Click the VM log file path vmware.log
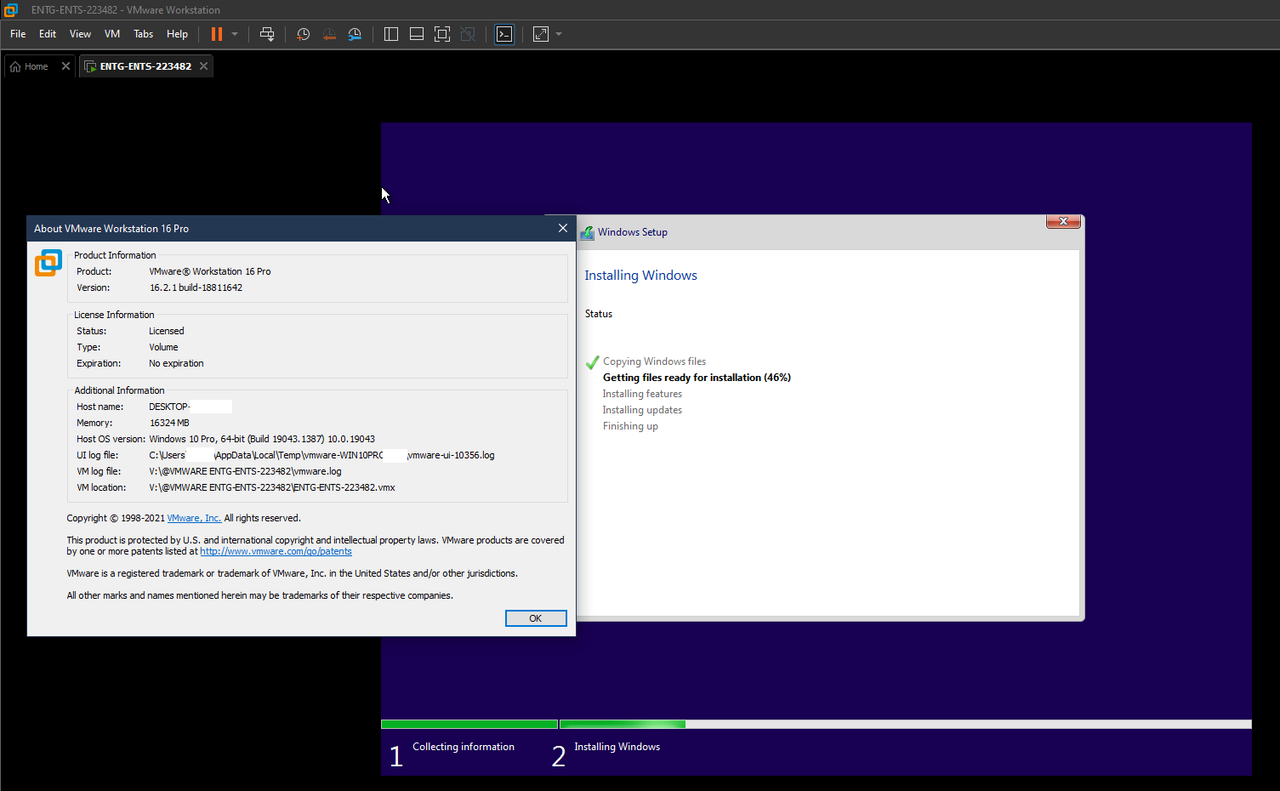Image resolution: width=1280 pixels, height=791 pixels. 245,471
